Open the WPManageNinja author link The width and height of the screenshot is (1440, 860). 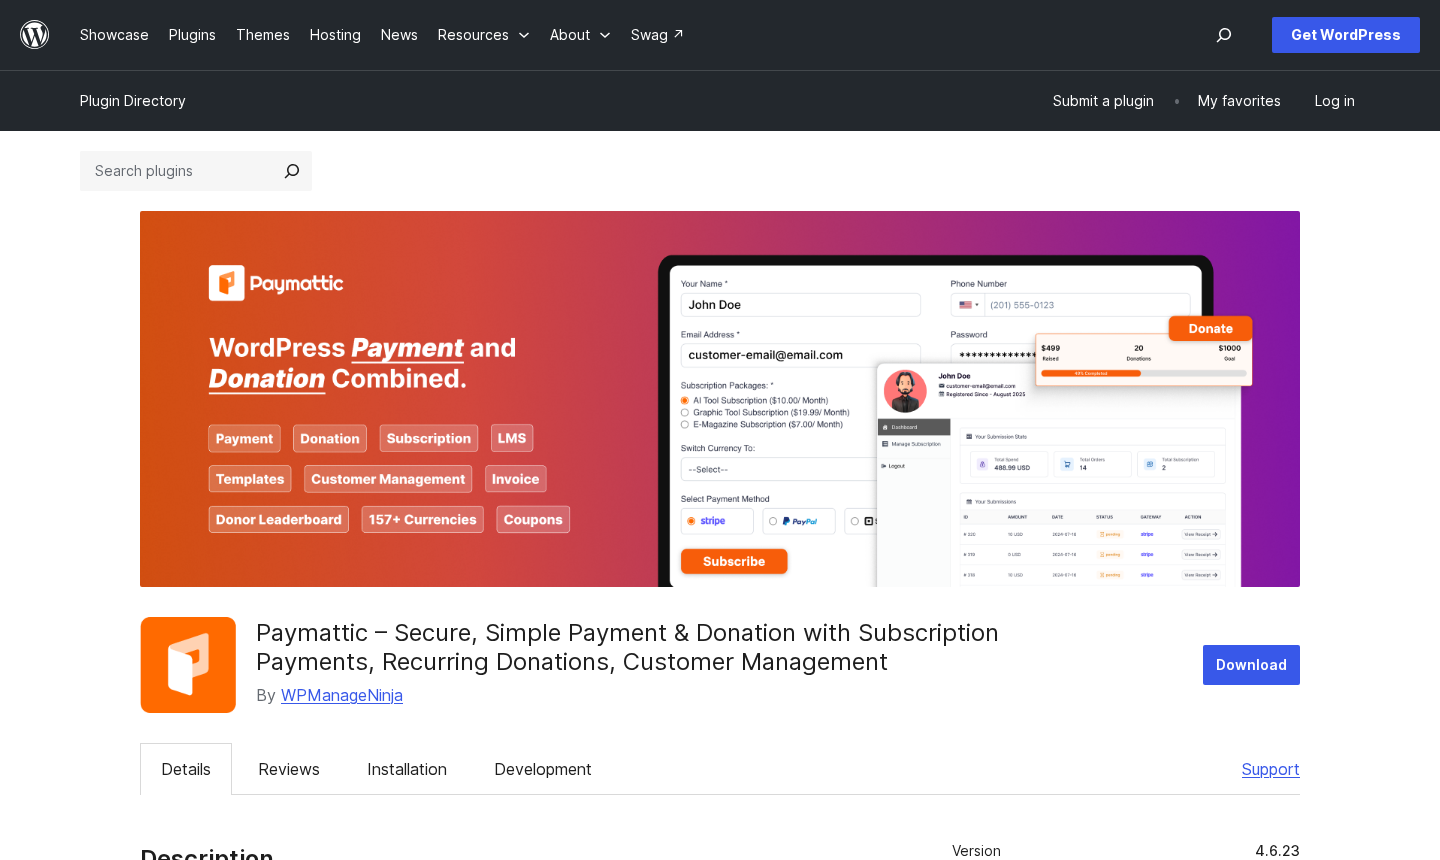click(342, 695)
